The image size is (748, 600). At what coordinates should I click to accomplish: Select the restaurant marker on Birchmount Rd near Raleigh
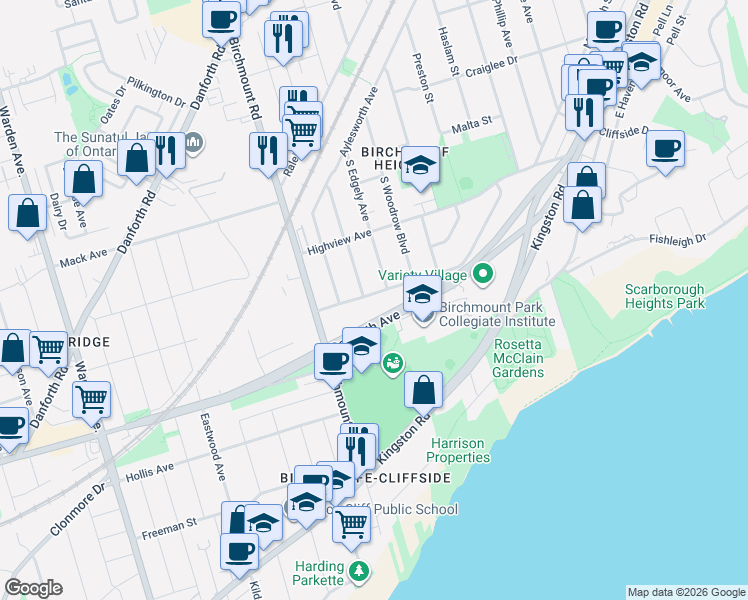click(x=269, y=152)
